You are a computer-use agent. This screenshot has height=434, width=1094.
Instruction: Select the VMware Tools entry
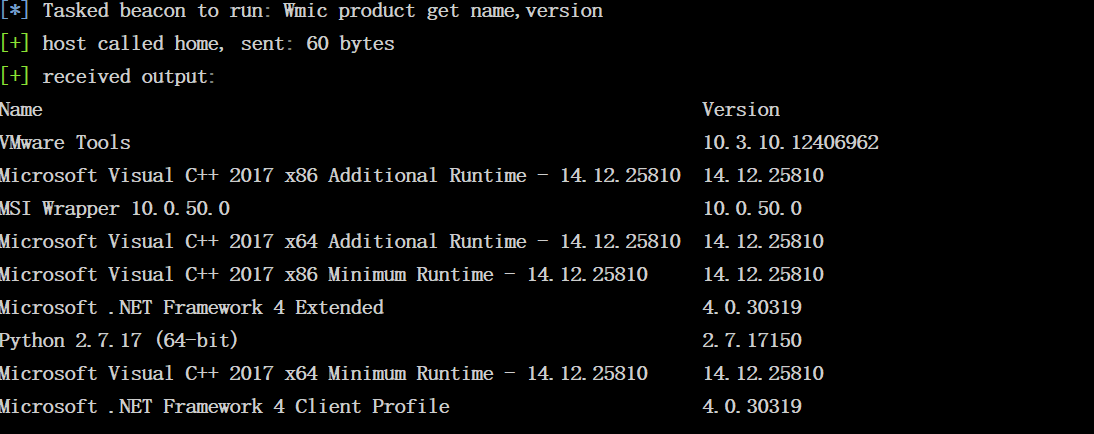tap(65, 143)
